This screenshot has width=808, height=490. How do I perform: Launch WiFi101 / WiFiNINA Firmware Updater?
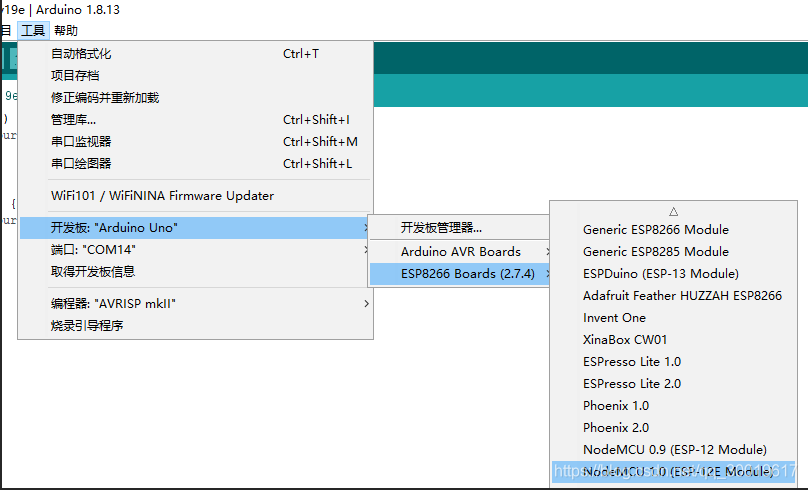(195, 196)
